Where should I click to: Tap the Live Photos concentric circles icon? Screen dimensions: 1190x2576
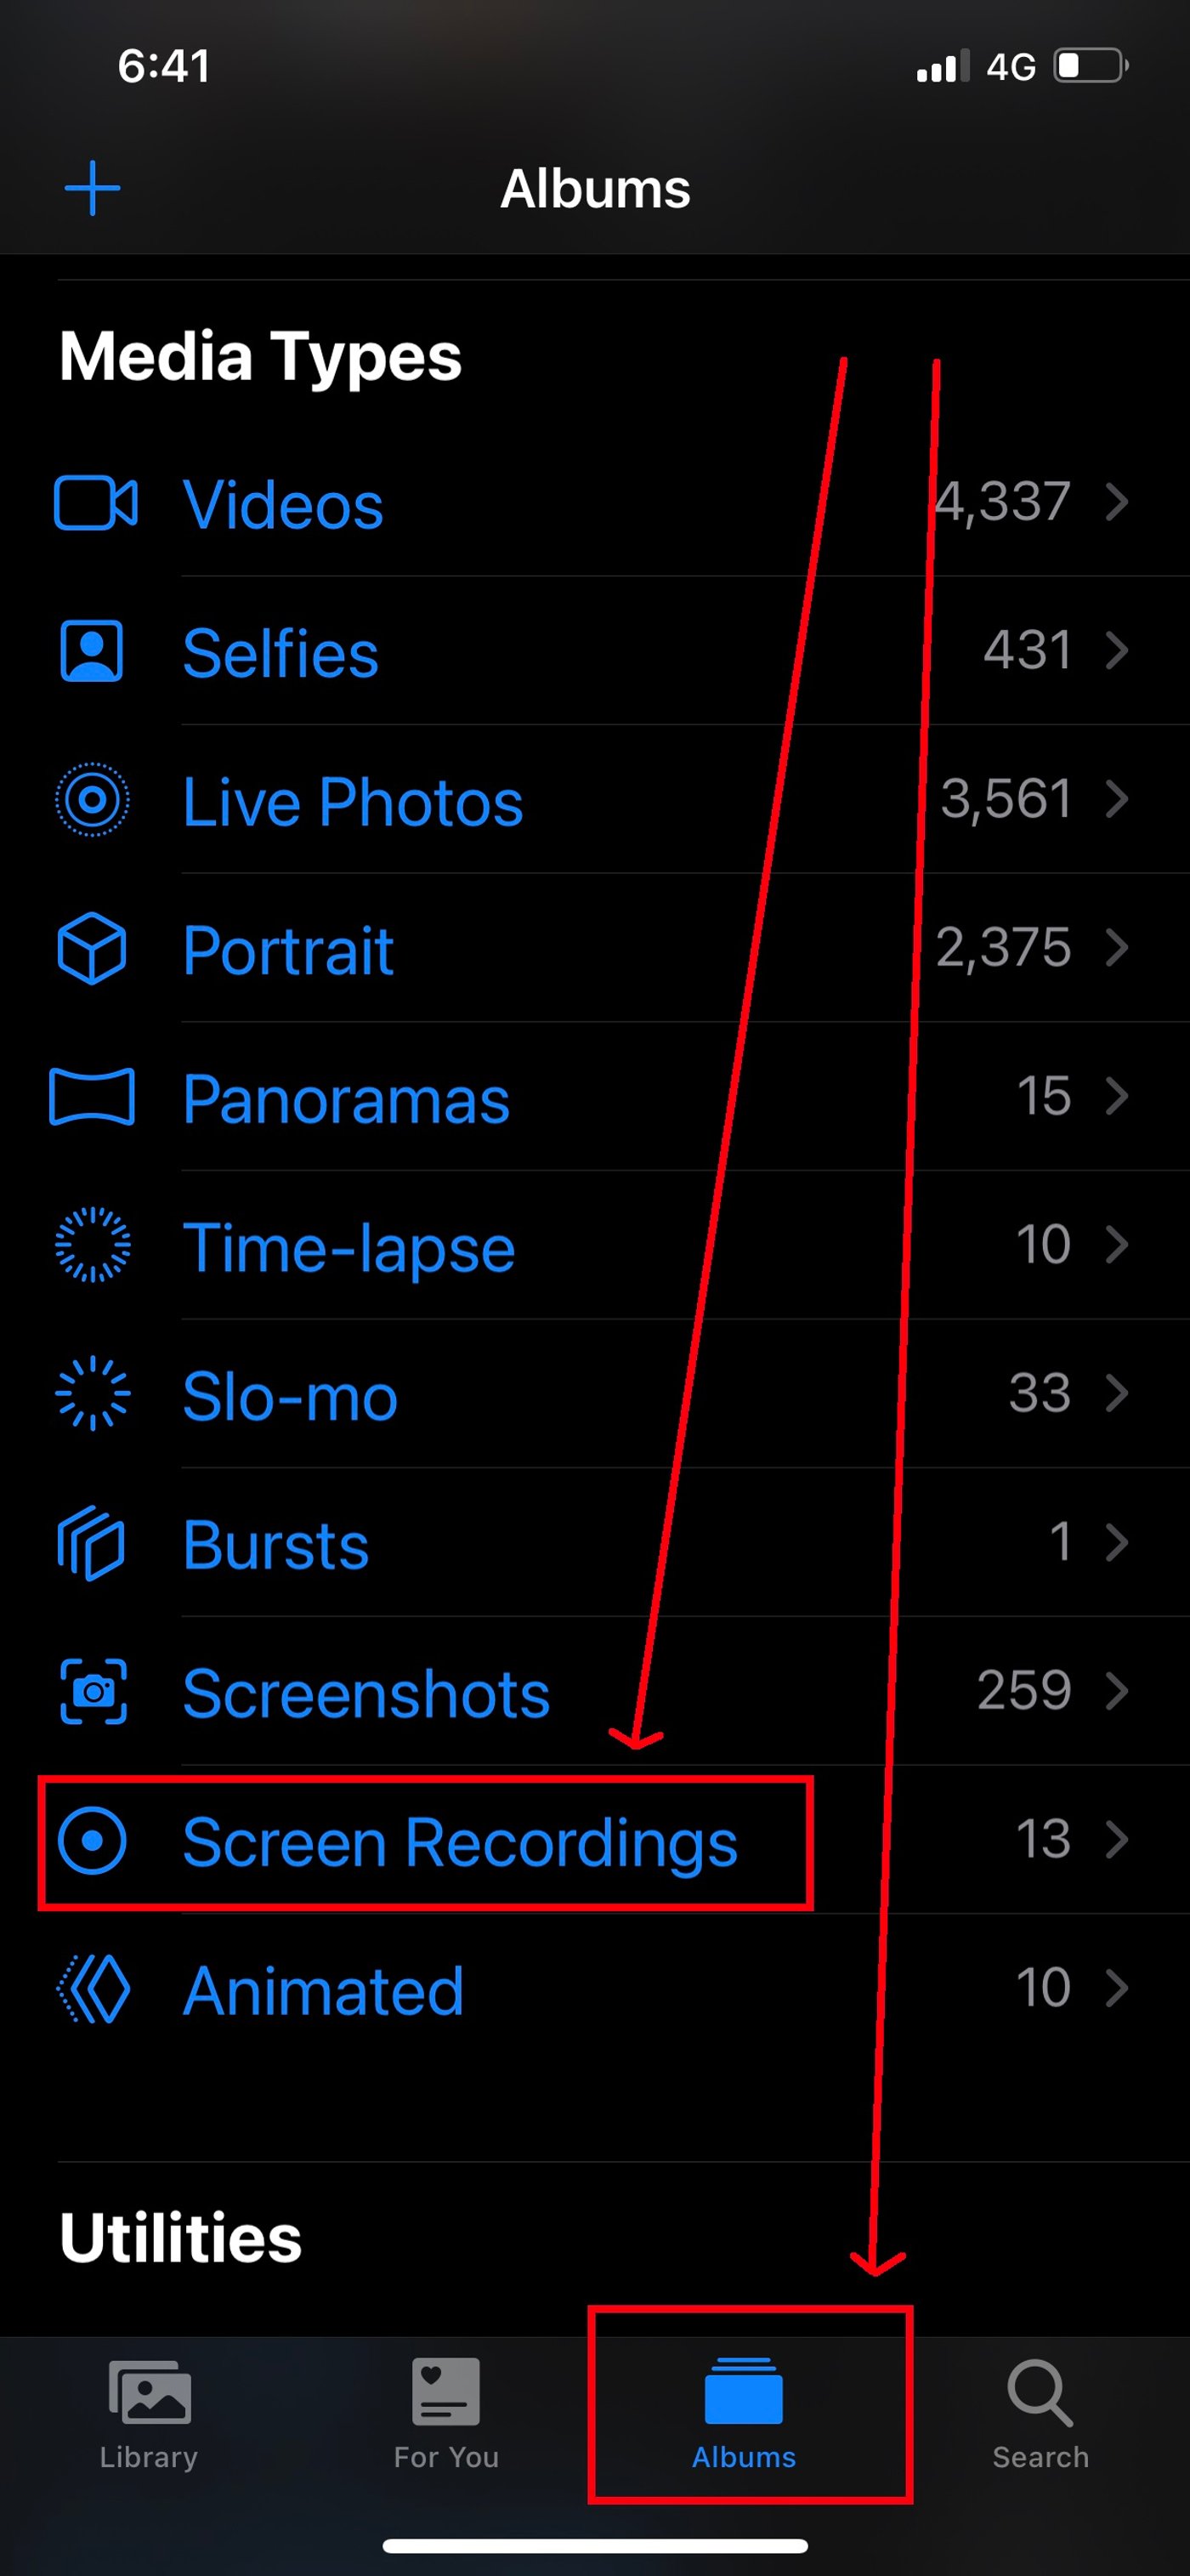pyautogui.click(x=92, y=799)
